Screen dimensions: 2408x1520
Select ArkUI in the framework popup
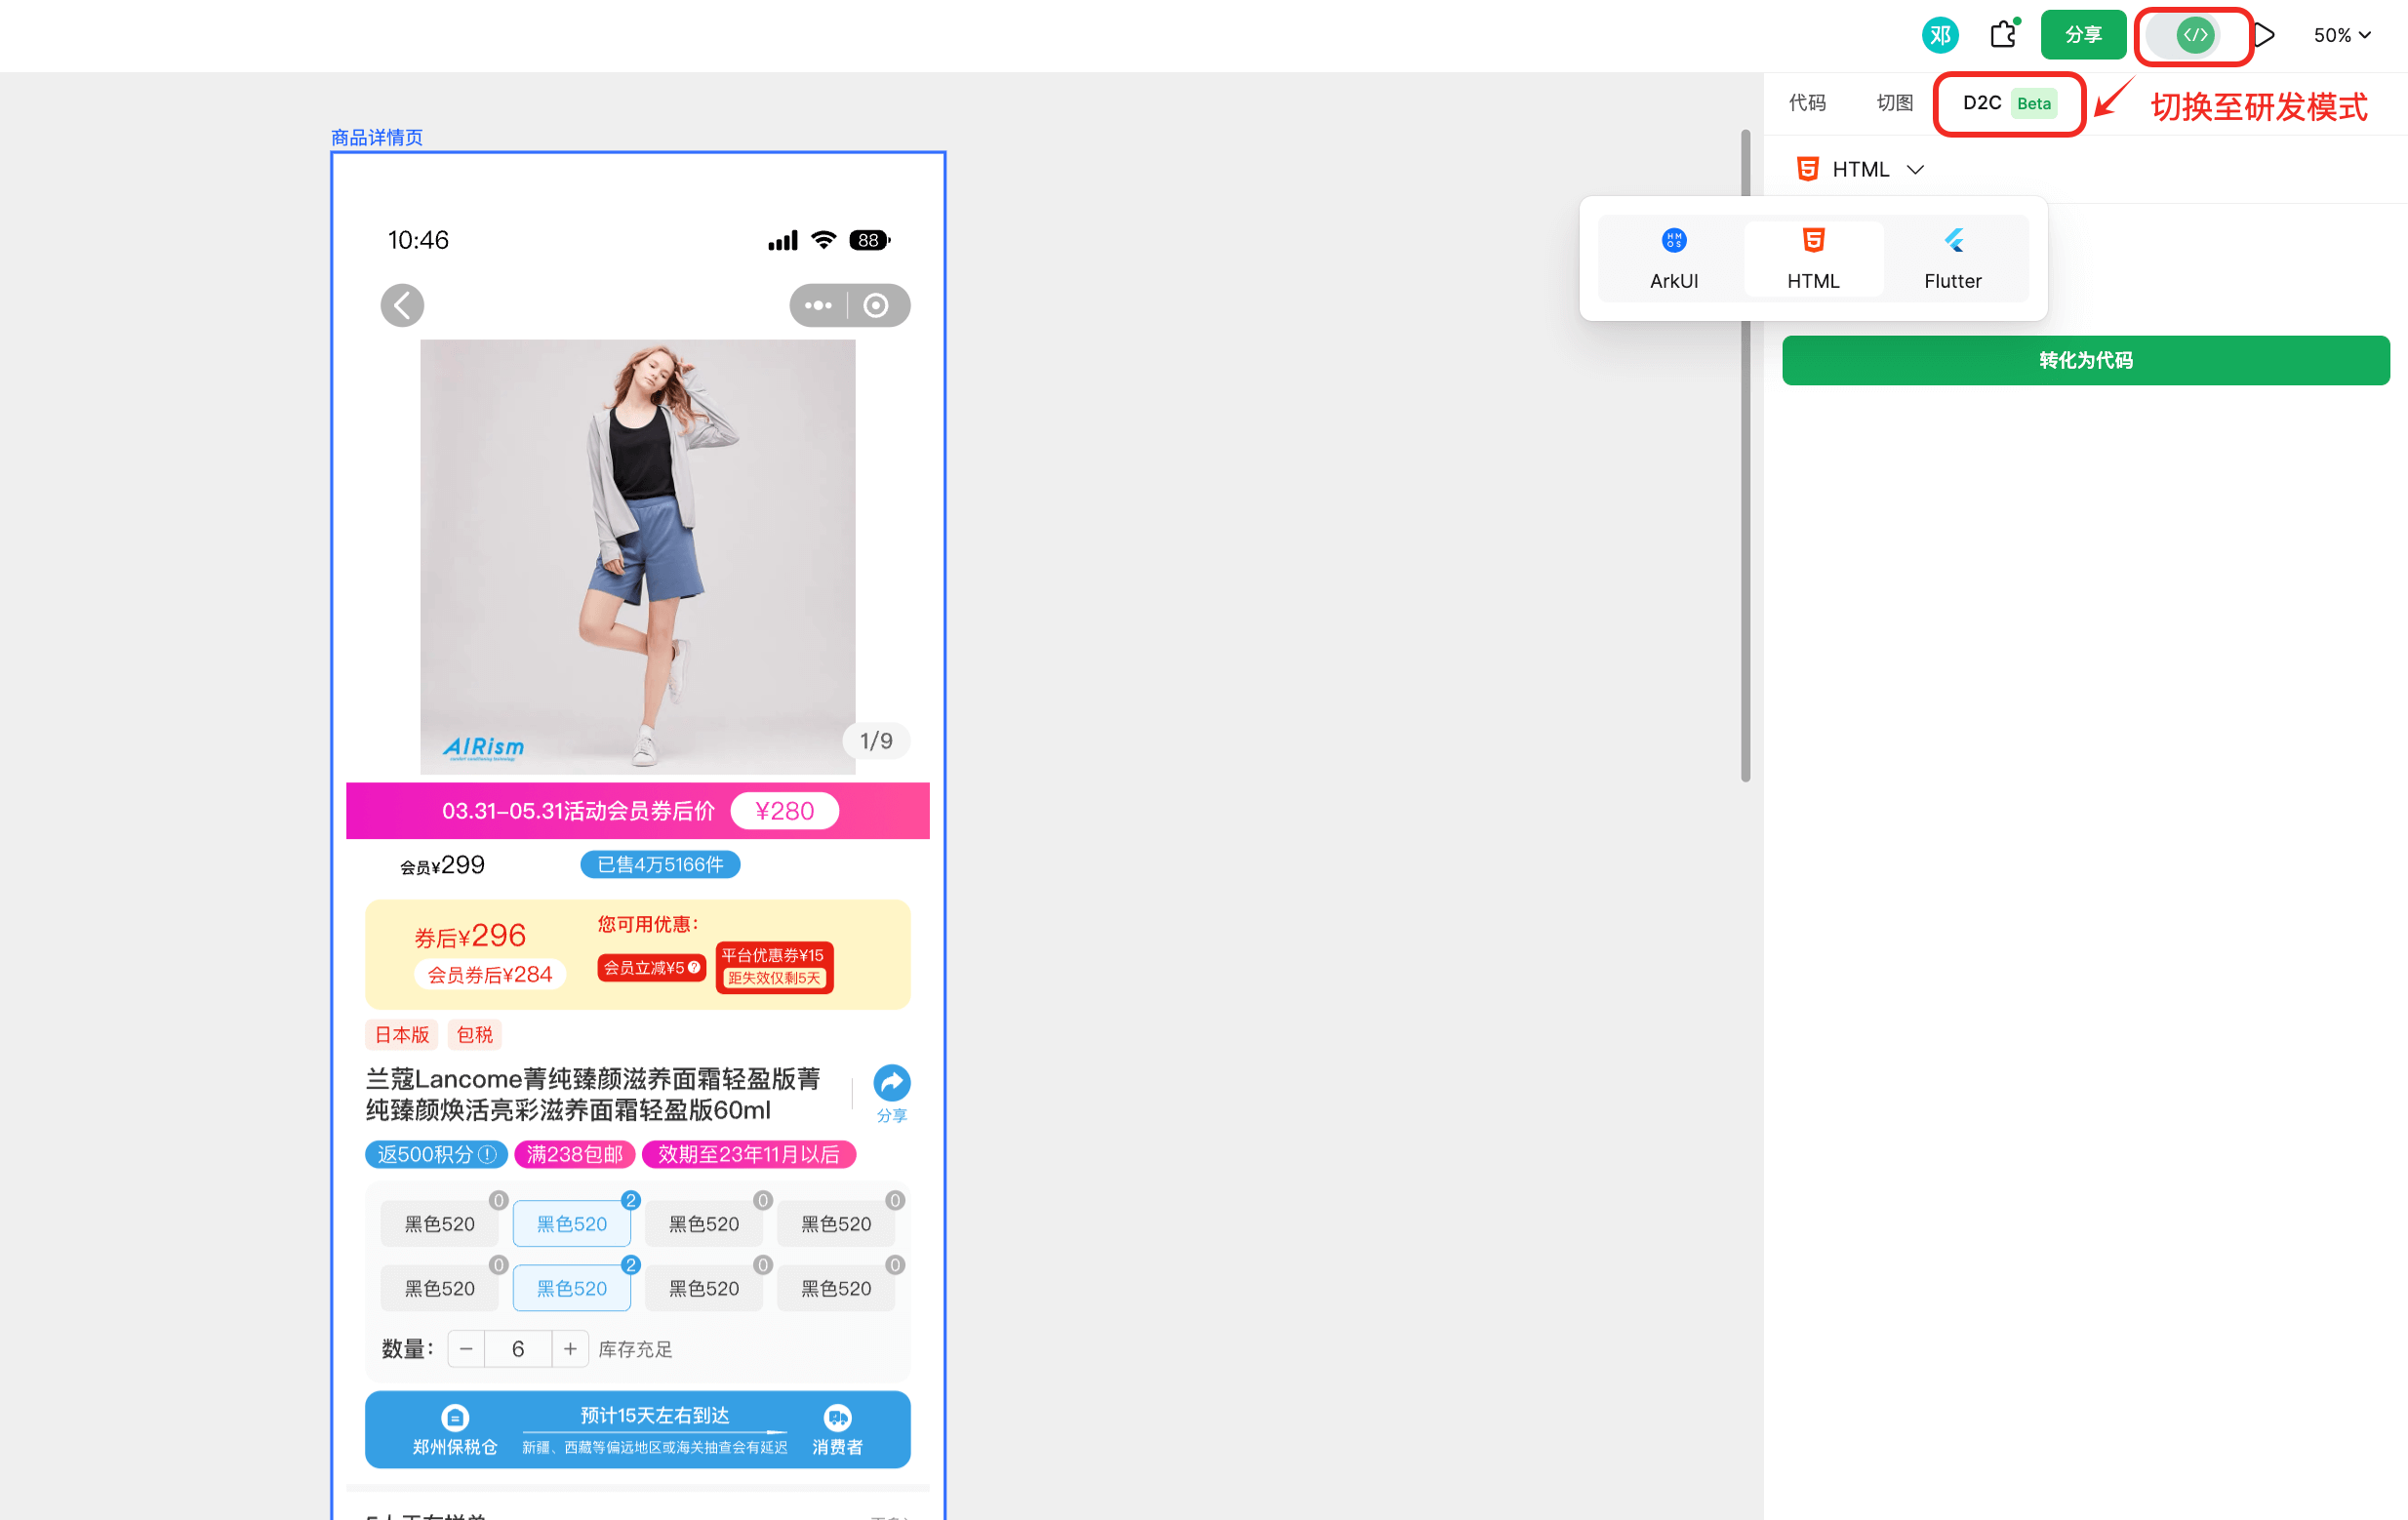click(1673, 259)
